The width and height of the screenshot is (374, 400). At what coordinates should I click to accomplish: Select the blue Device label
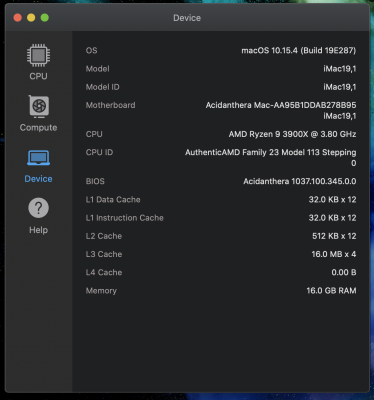38,179
